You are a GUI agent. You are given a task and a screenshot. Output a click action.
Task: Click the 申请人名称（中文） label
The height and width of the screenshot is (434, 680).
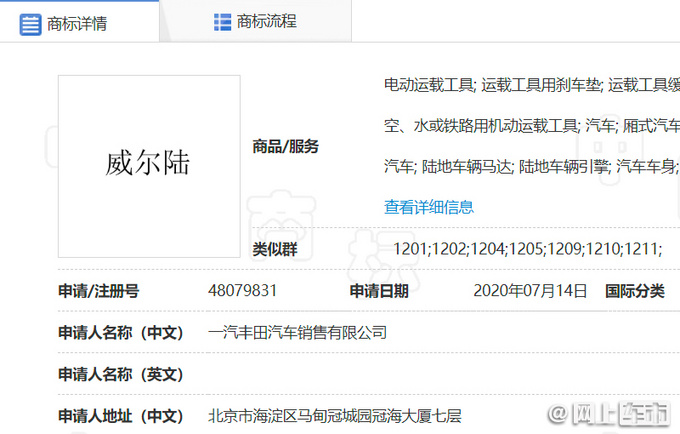coord(121,333)
